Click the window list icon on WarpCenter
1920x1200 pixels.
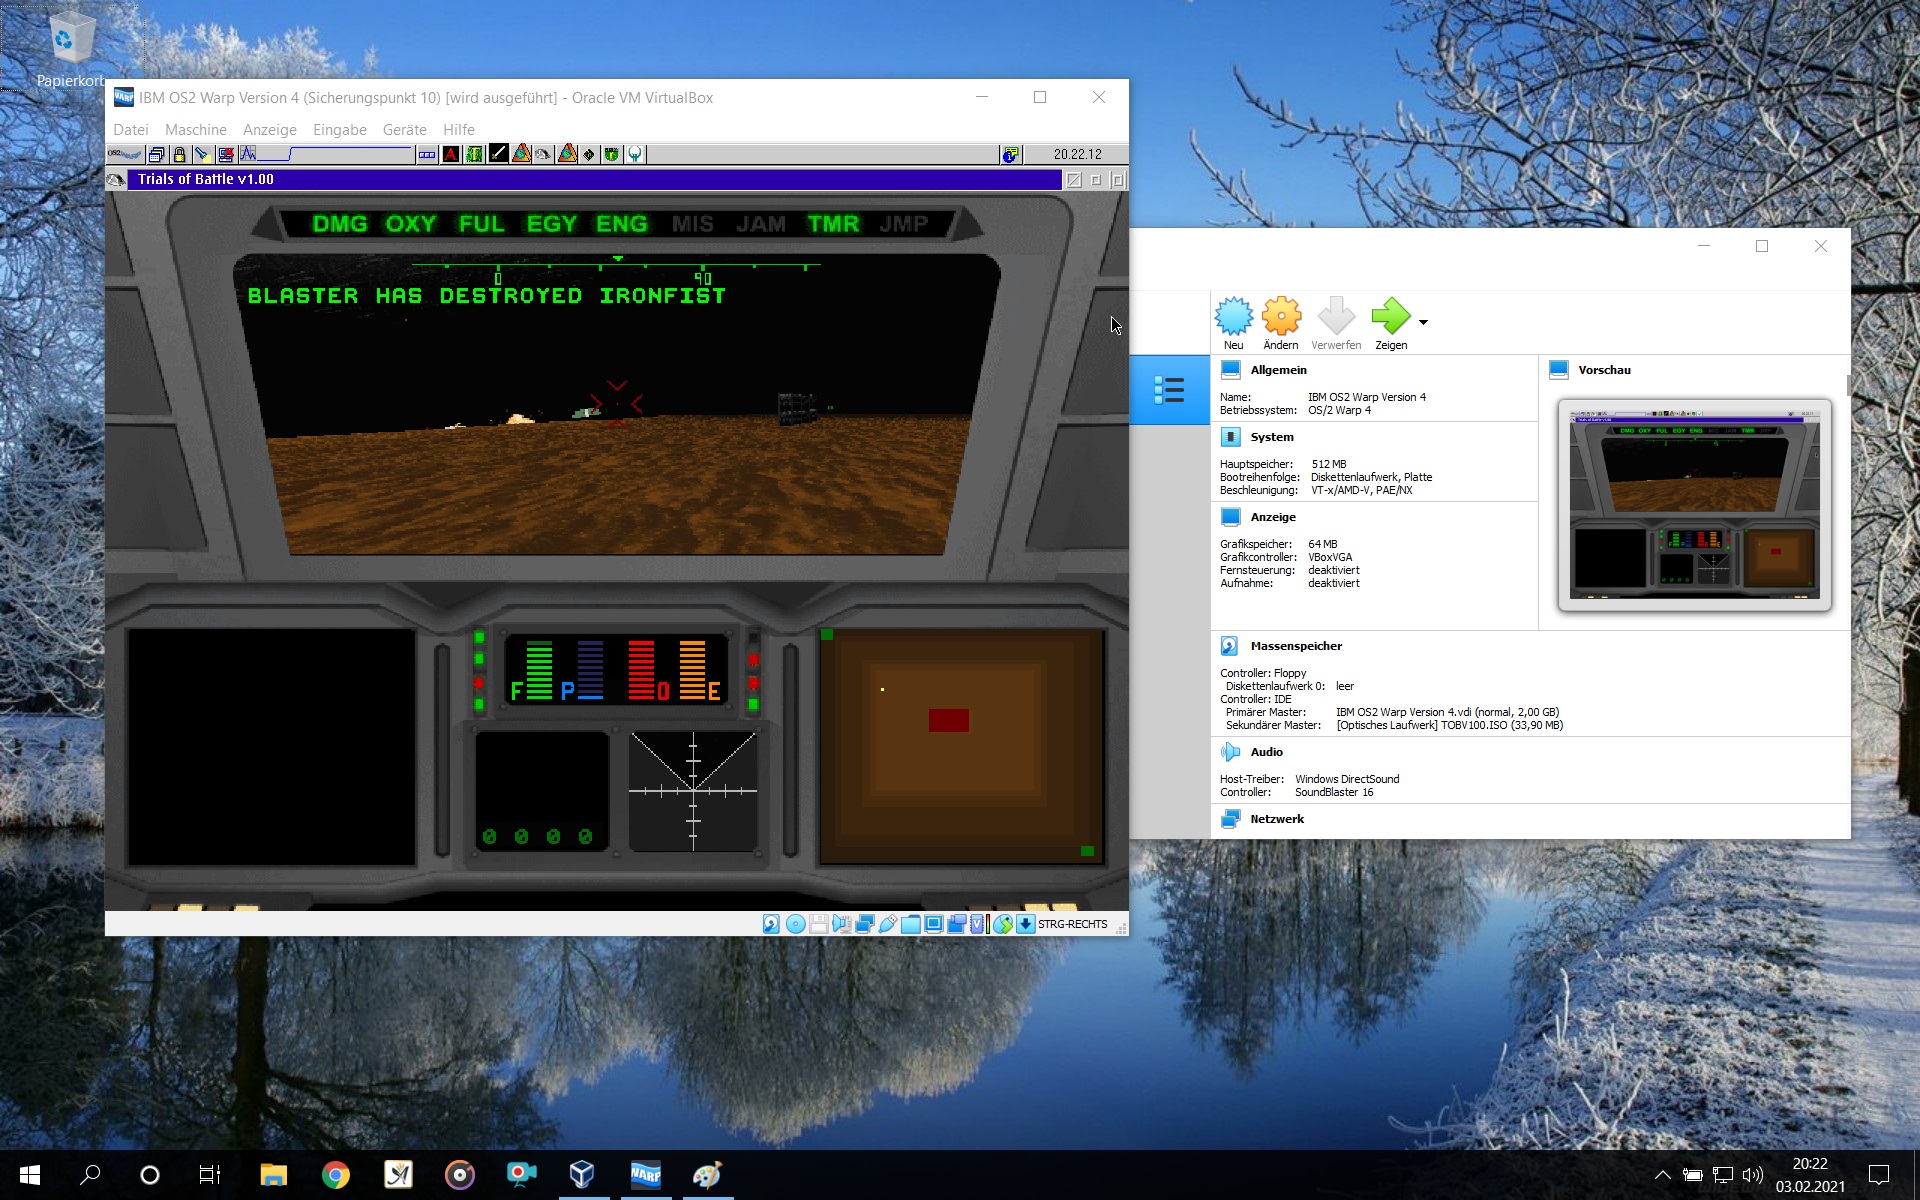(x=157, y=154)
